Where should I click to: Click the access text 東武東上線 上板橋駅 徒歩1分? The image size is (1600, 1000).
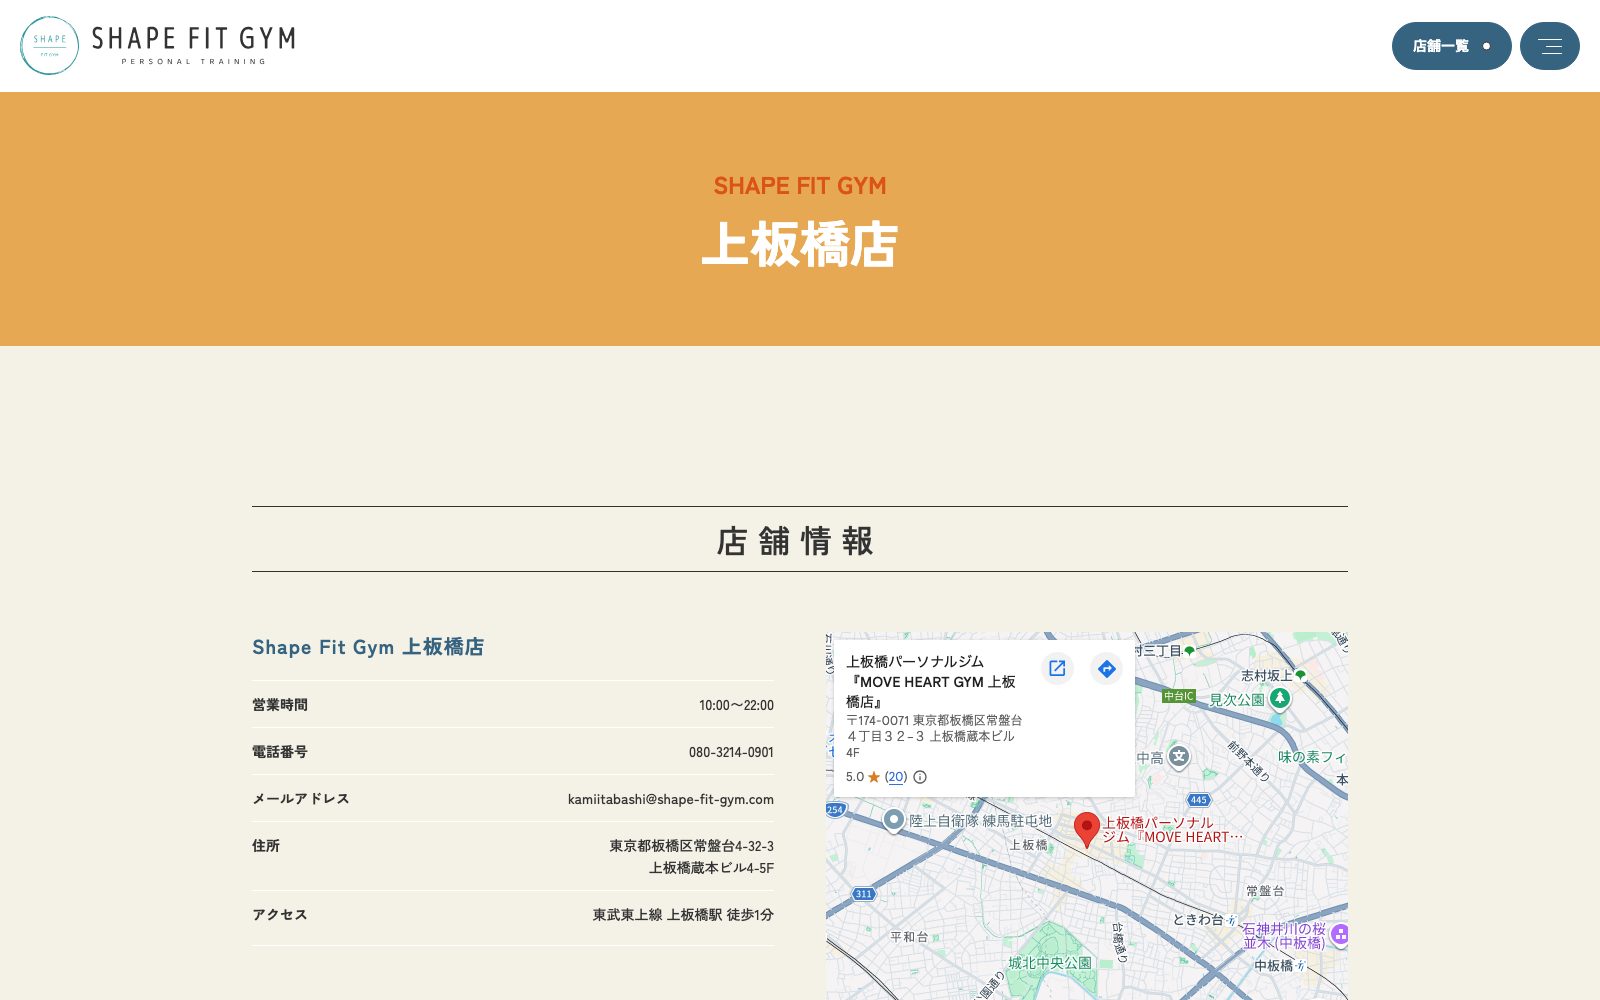[683, 915]
